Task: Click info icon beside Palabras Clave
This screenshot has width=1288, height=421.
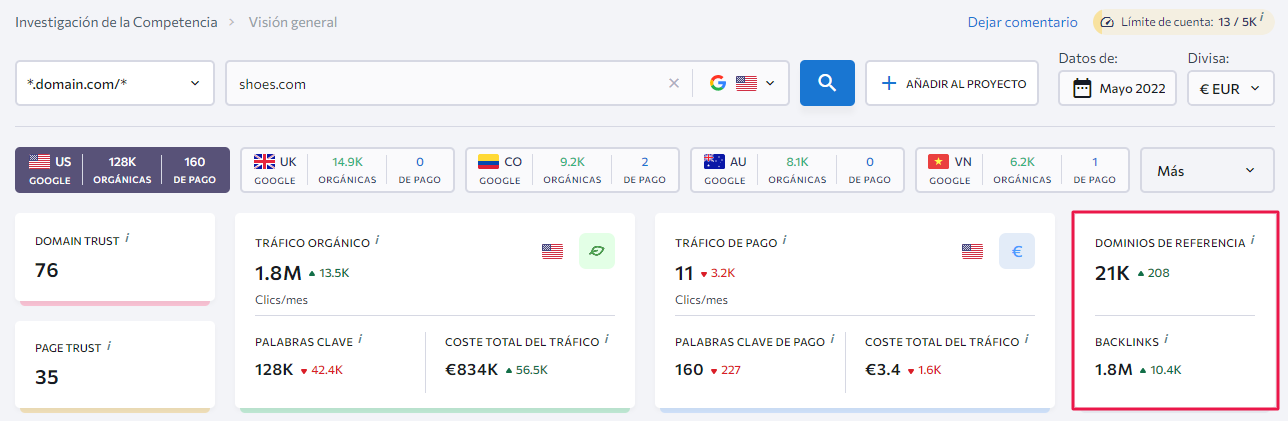Action: pyautogui.click(x=359, y=340)
